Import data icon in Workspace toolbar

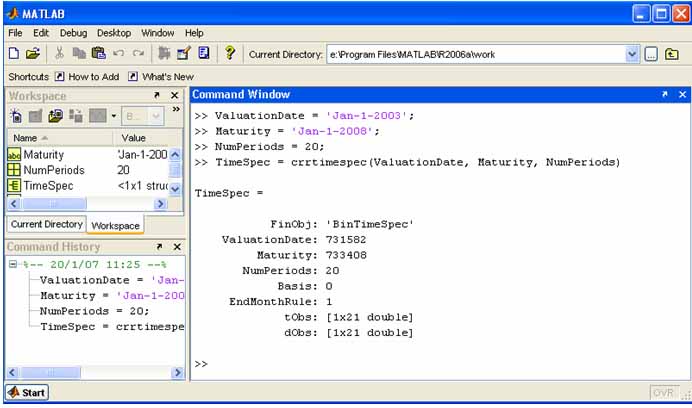[x=56, y=116]
